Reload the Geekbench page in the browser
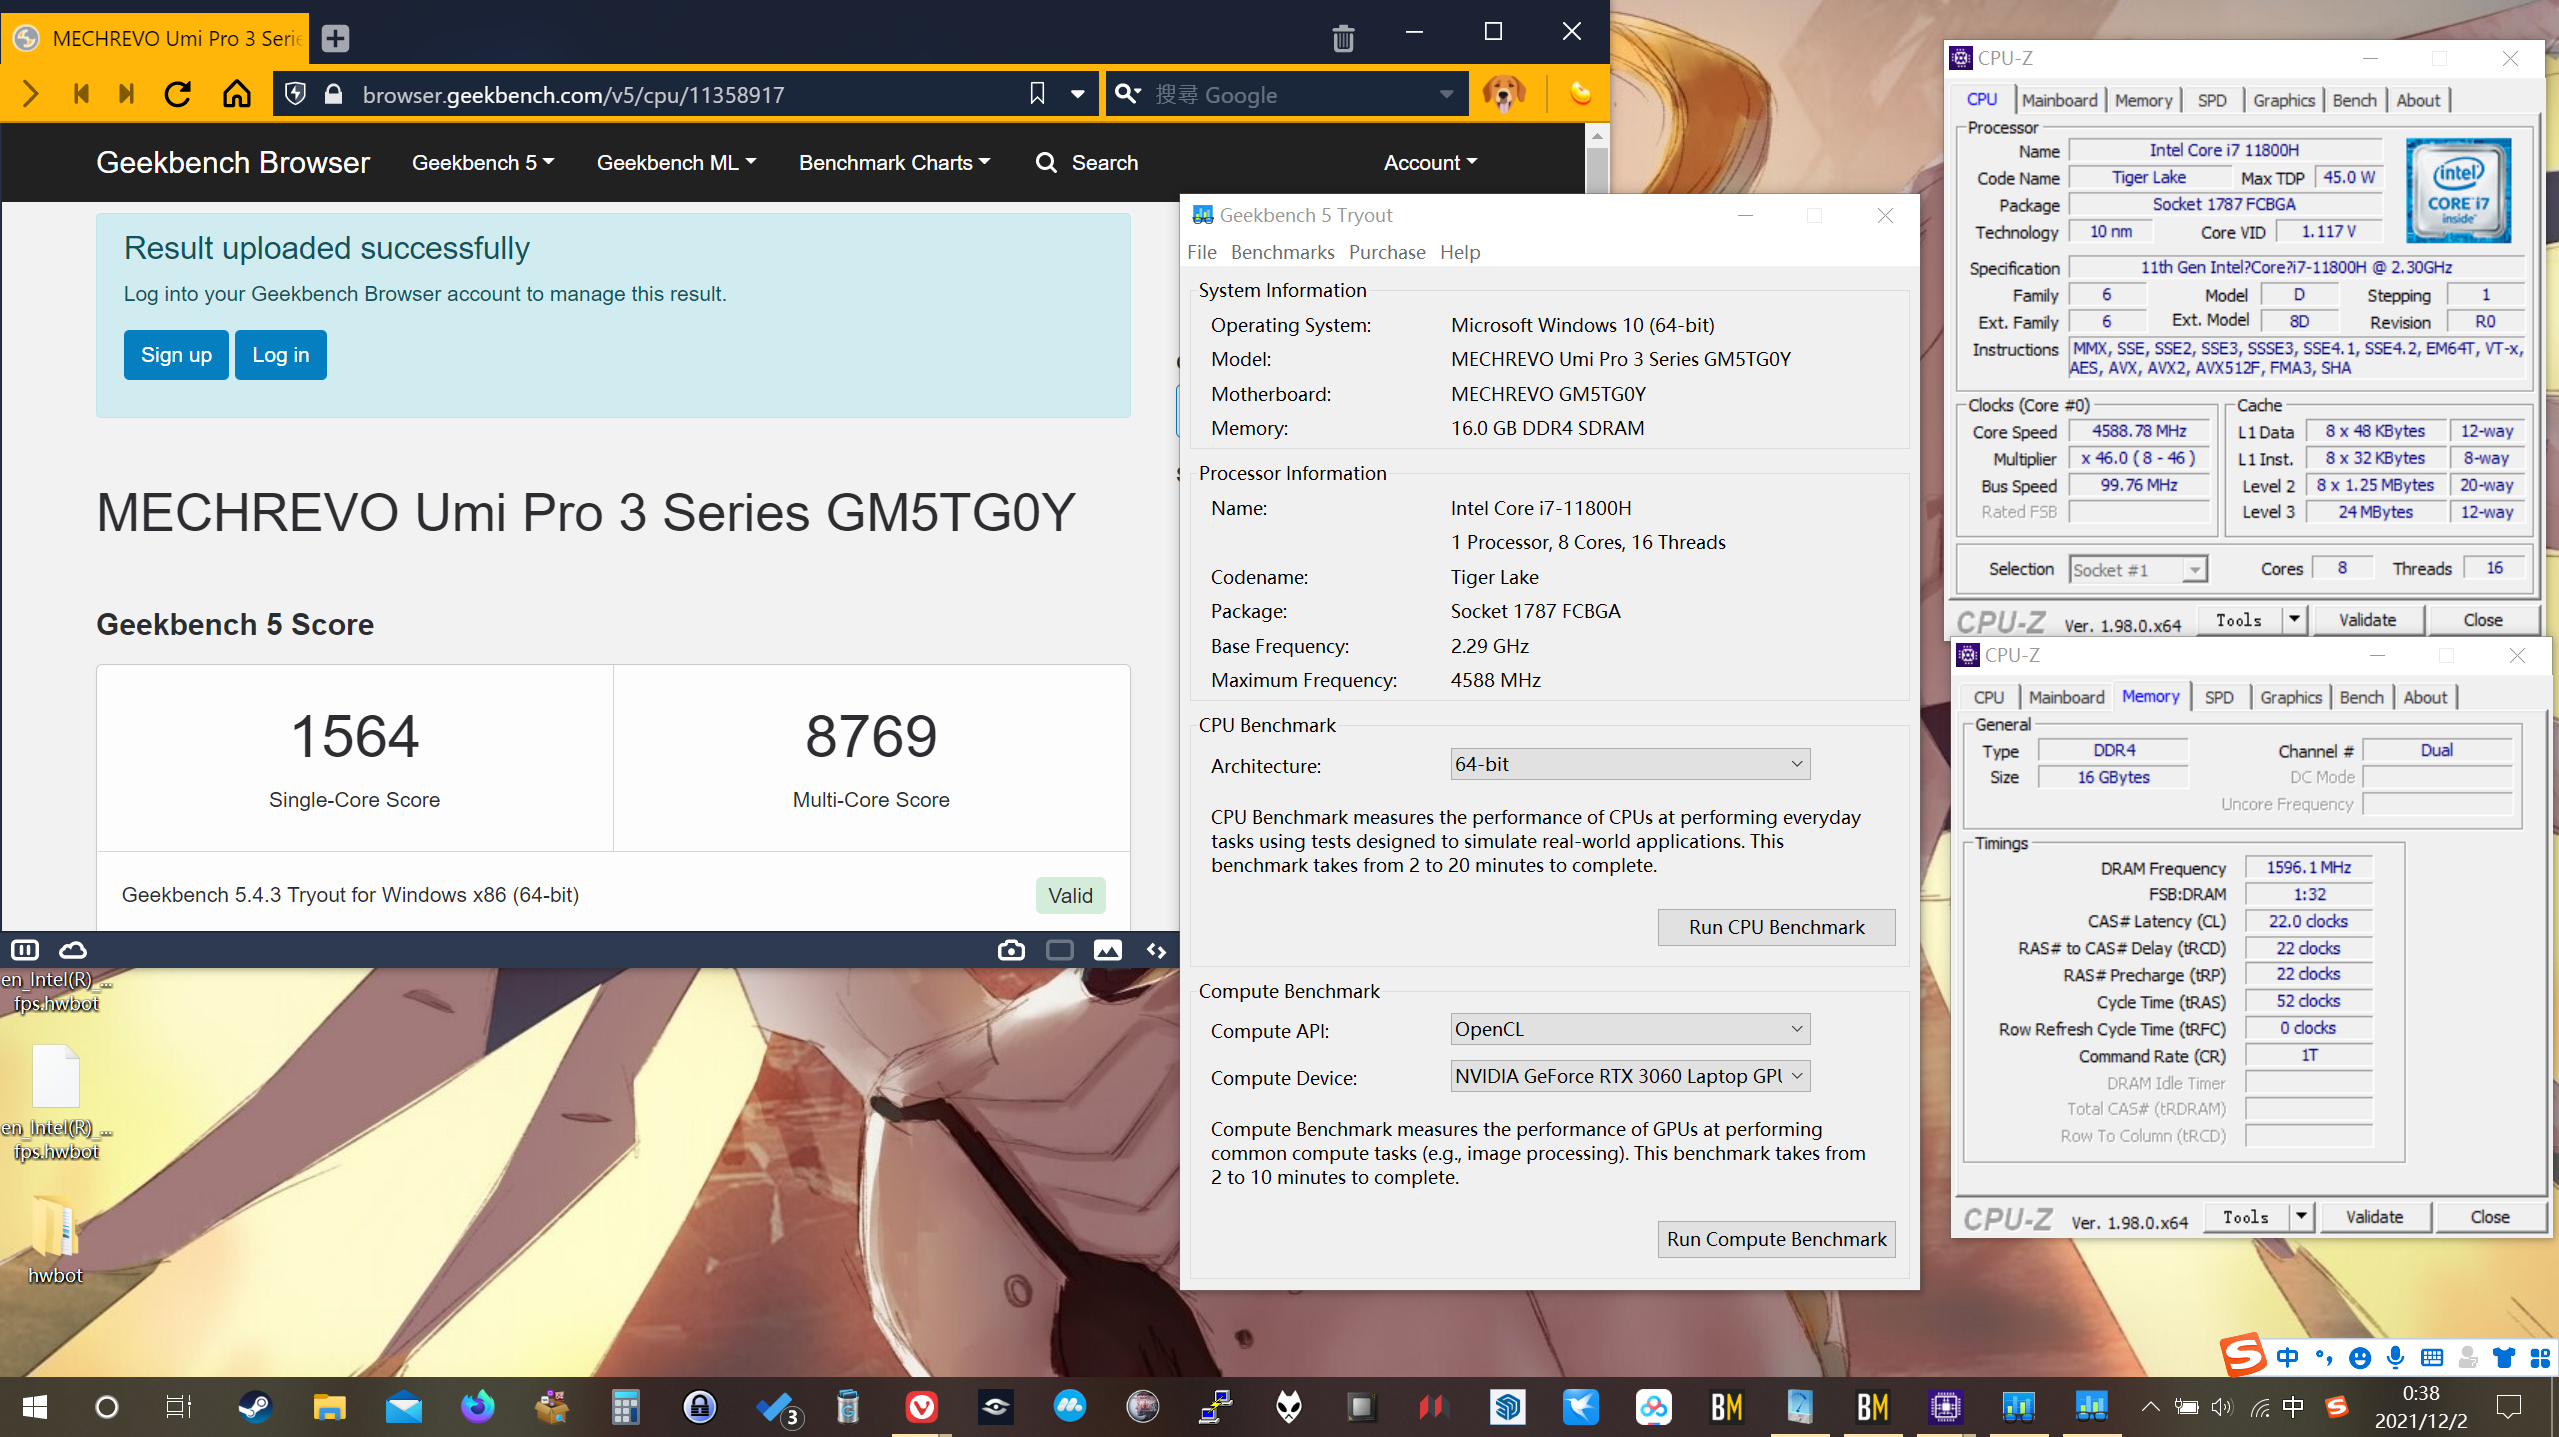The height and width of the screenshot is (1437, 2559). coord(178,94)
